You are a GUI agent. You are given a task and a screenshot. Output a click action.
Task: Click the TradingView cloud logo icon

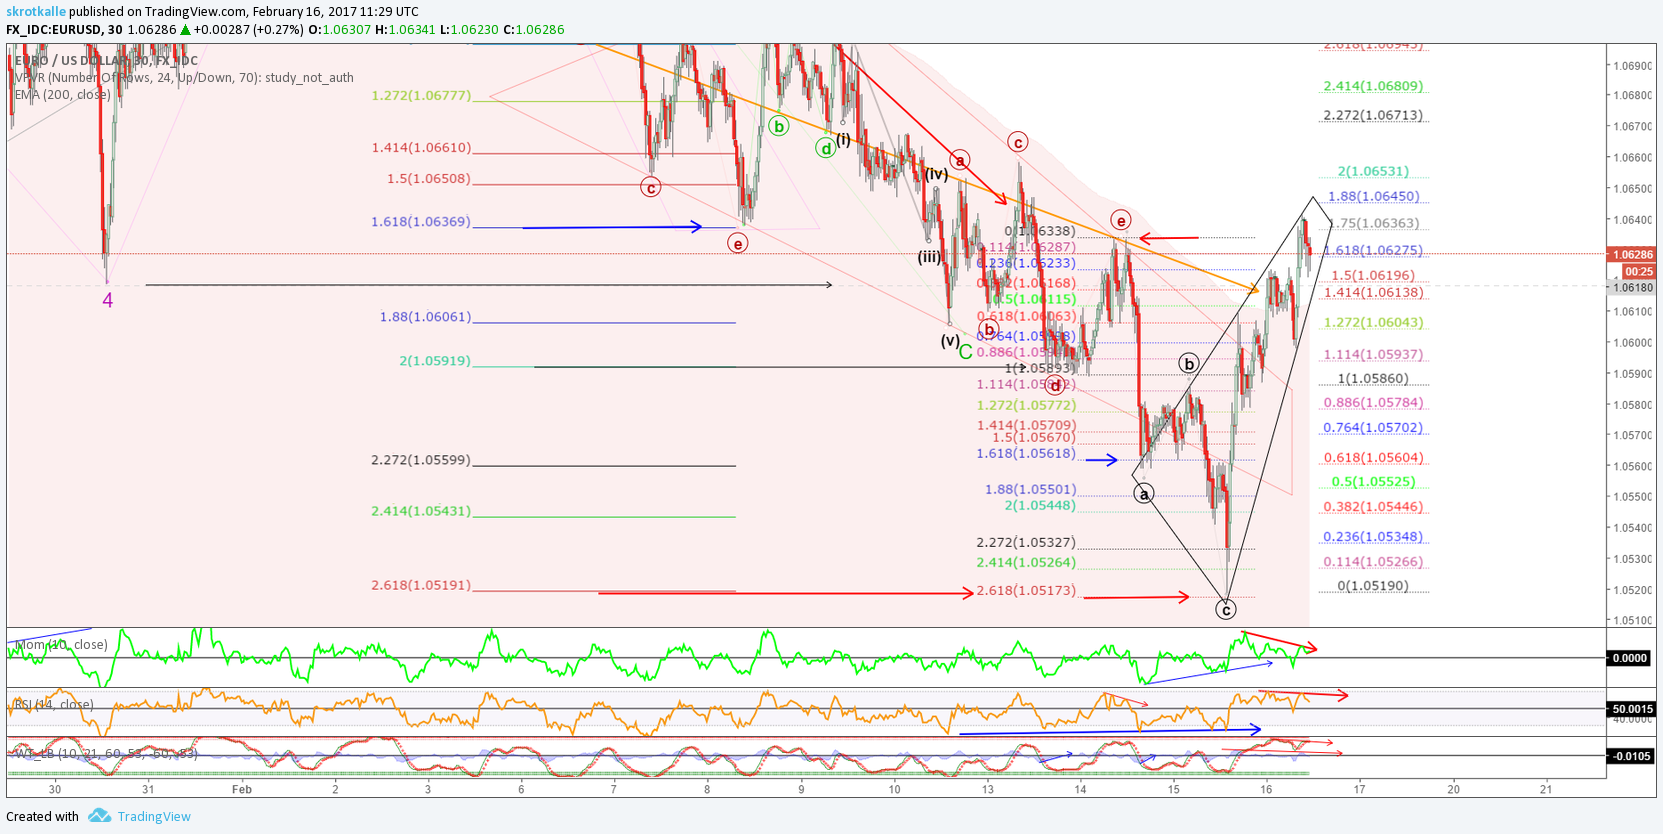99,816
